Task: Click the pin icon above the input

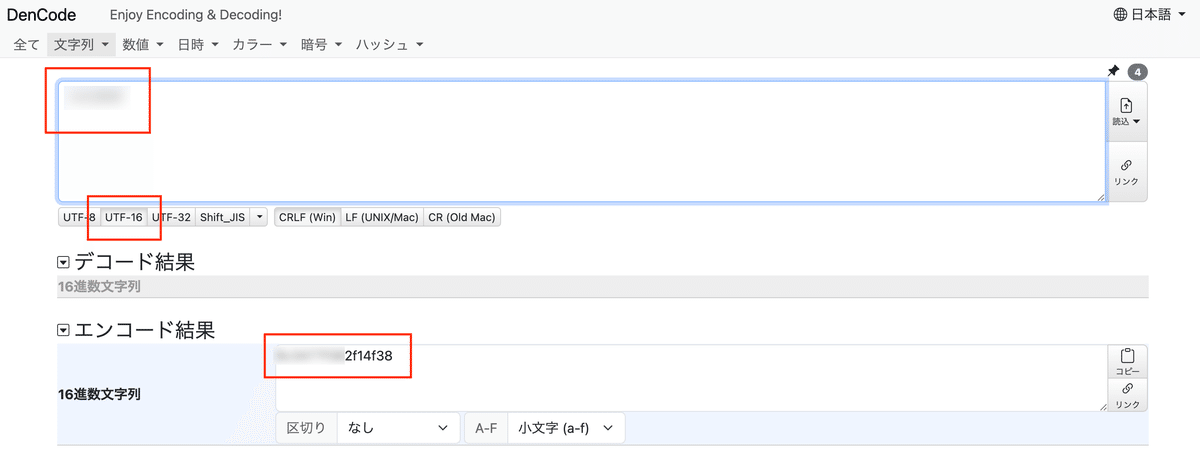Action: pos(1113,71)
